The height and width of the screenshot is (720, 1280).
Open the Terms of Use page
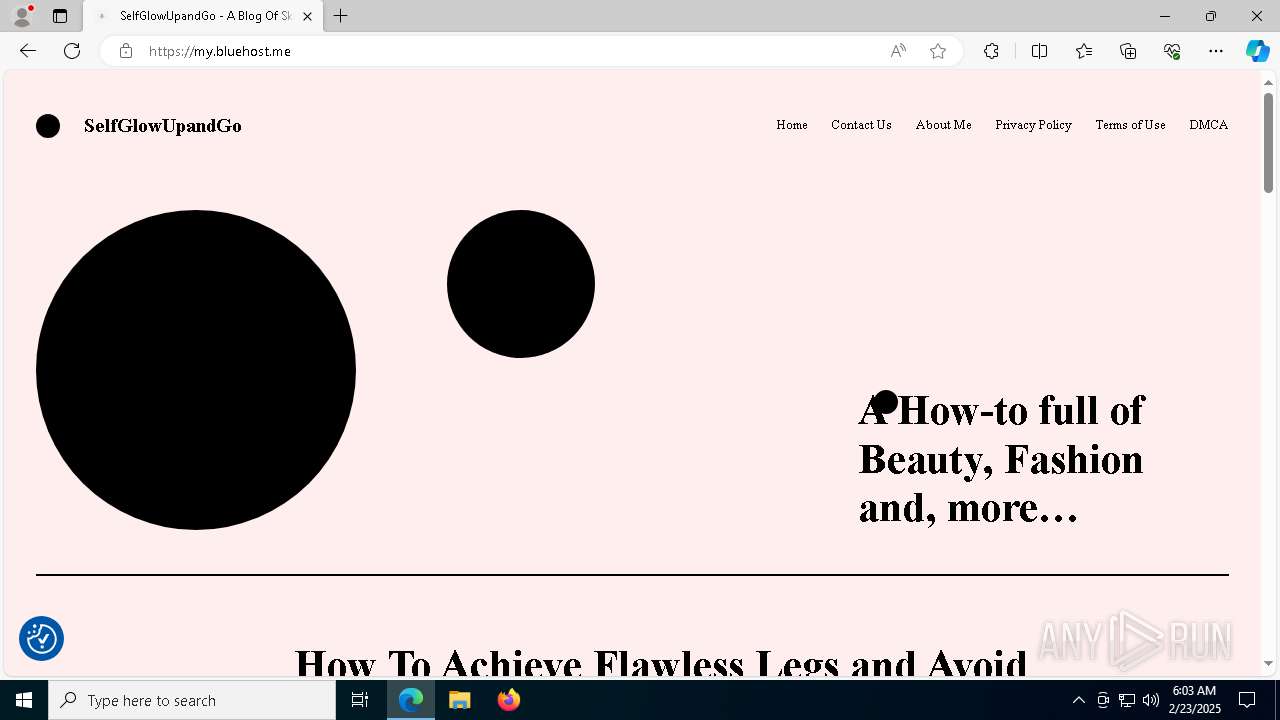[x=1130, y=125]
